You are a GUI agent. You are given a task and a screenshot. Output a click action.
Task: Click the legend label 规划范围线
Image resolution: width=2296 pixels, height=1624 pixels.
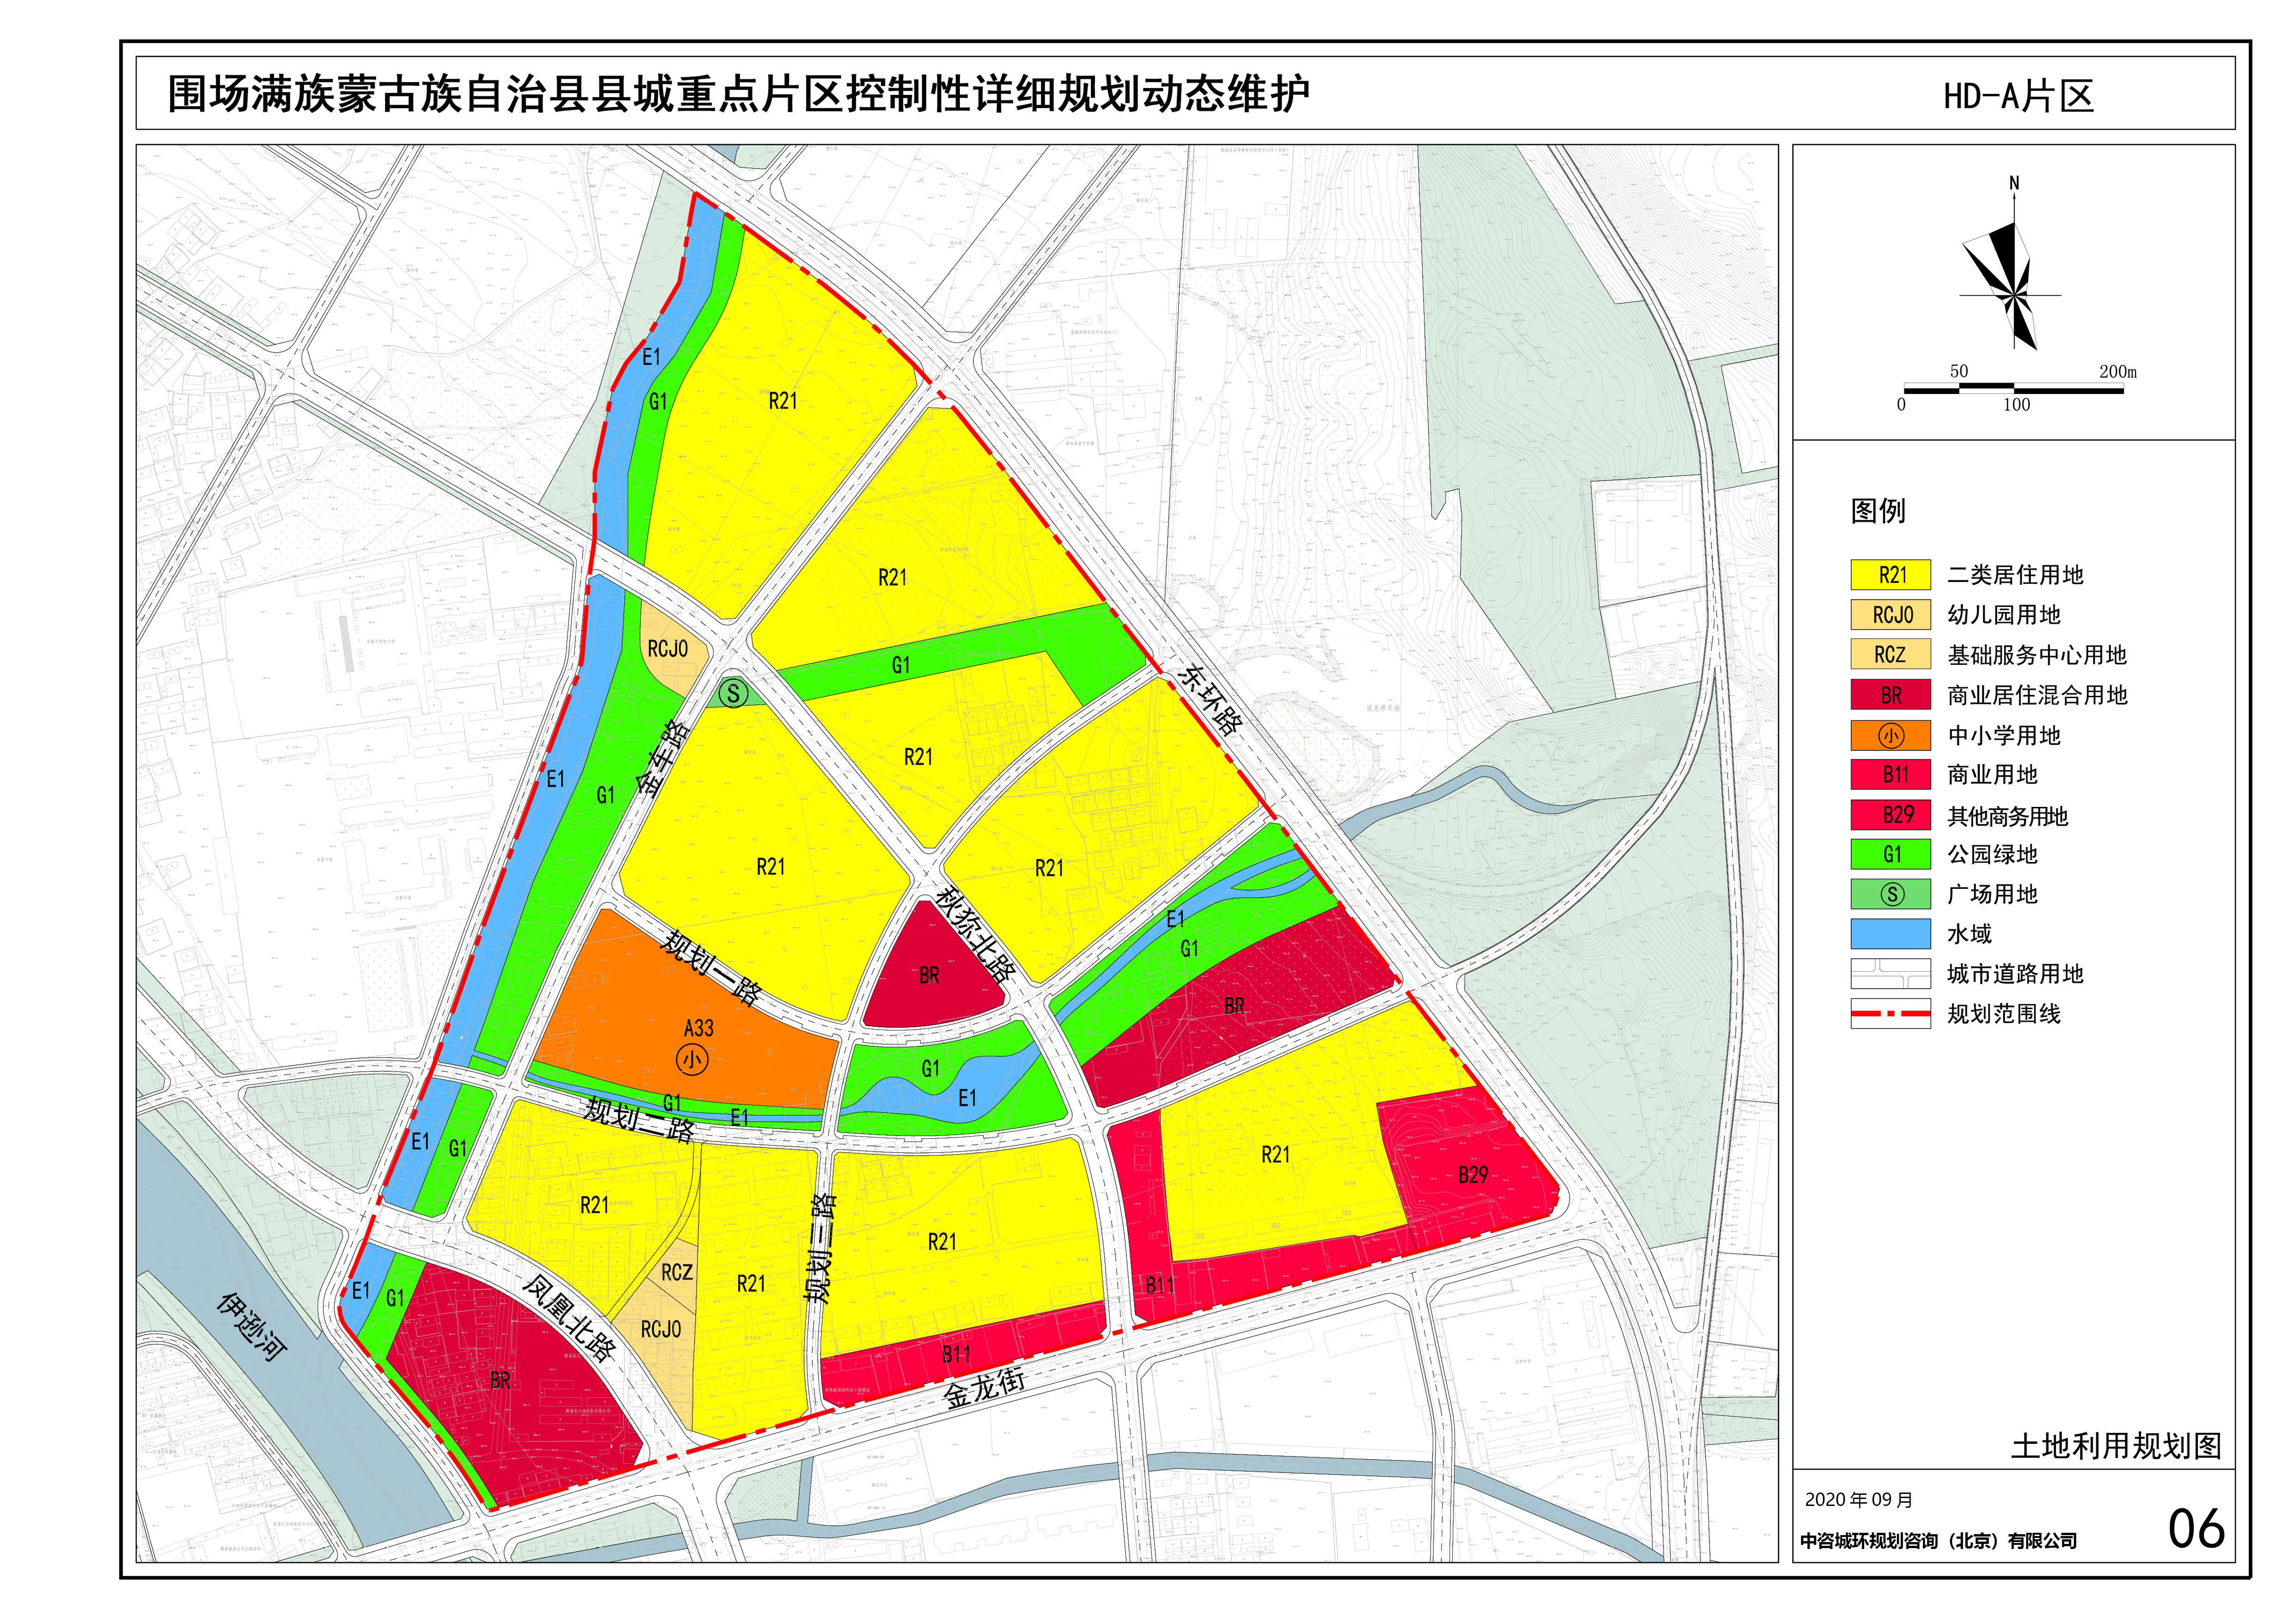[2004, 1014]
